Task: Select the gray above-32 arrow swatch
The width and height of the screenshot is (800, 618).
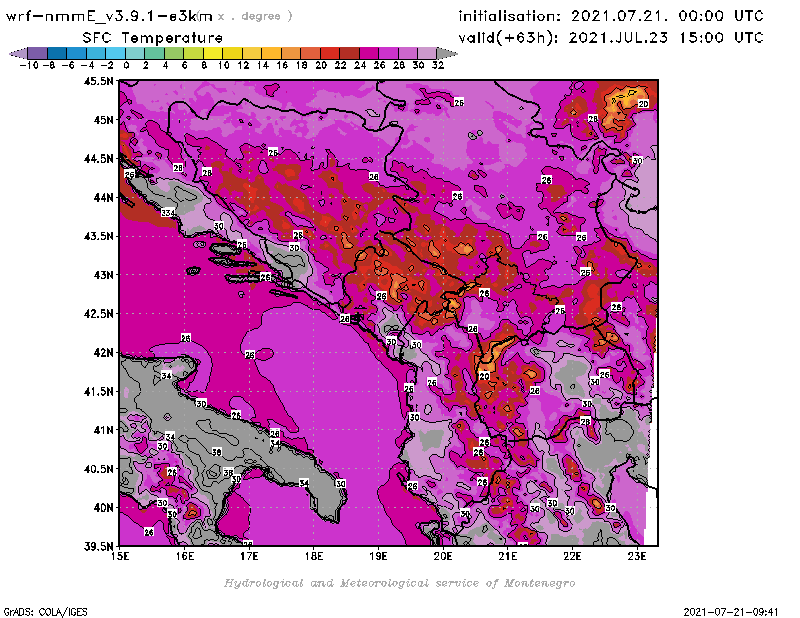Action: tap(447, 53)
